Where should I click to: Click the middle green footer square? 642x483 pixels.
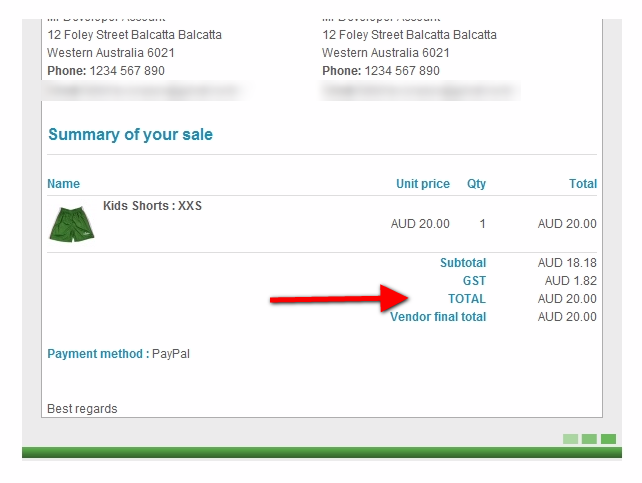point(589,439)
